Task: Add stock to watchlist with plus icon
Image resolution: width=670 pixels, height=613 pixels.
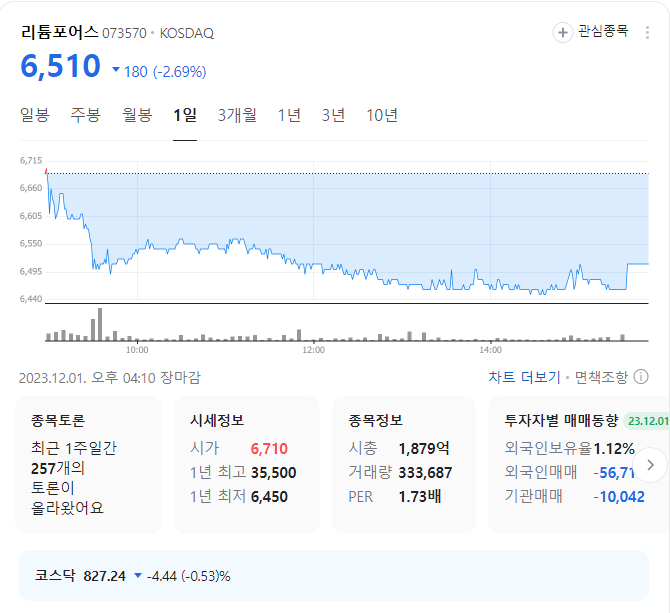Action: point(563,32)
